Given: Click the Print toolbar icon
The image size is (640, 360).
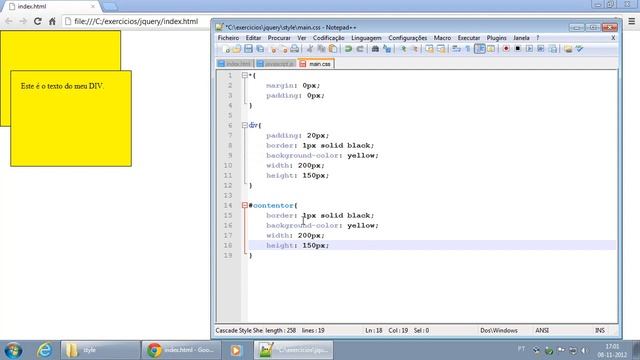Looking at the screenshot, I should point(294,49).
